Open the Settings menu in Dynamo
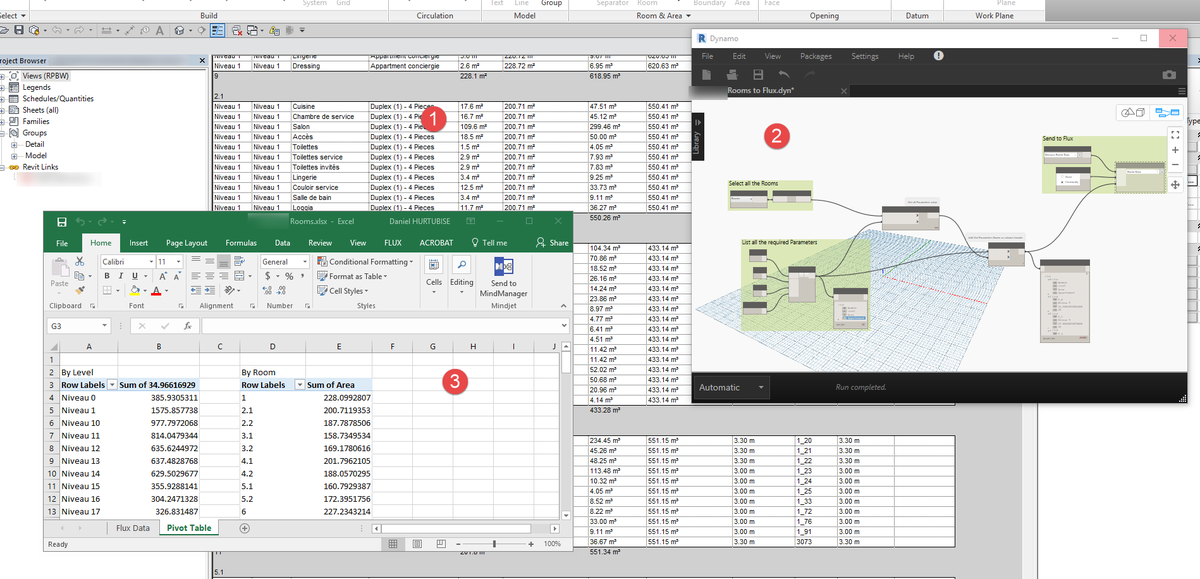This screenshot has width=1200, height=579. tap(865, 56)
